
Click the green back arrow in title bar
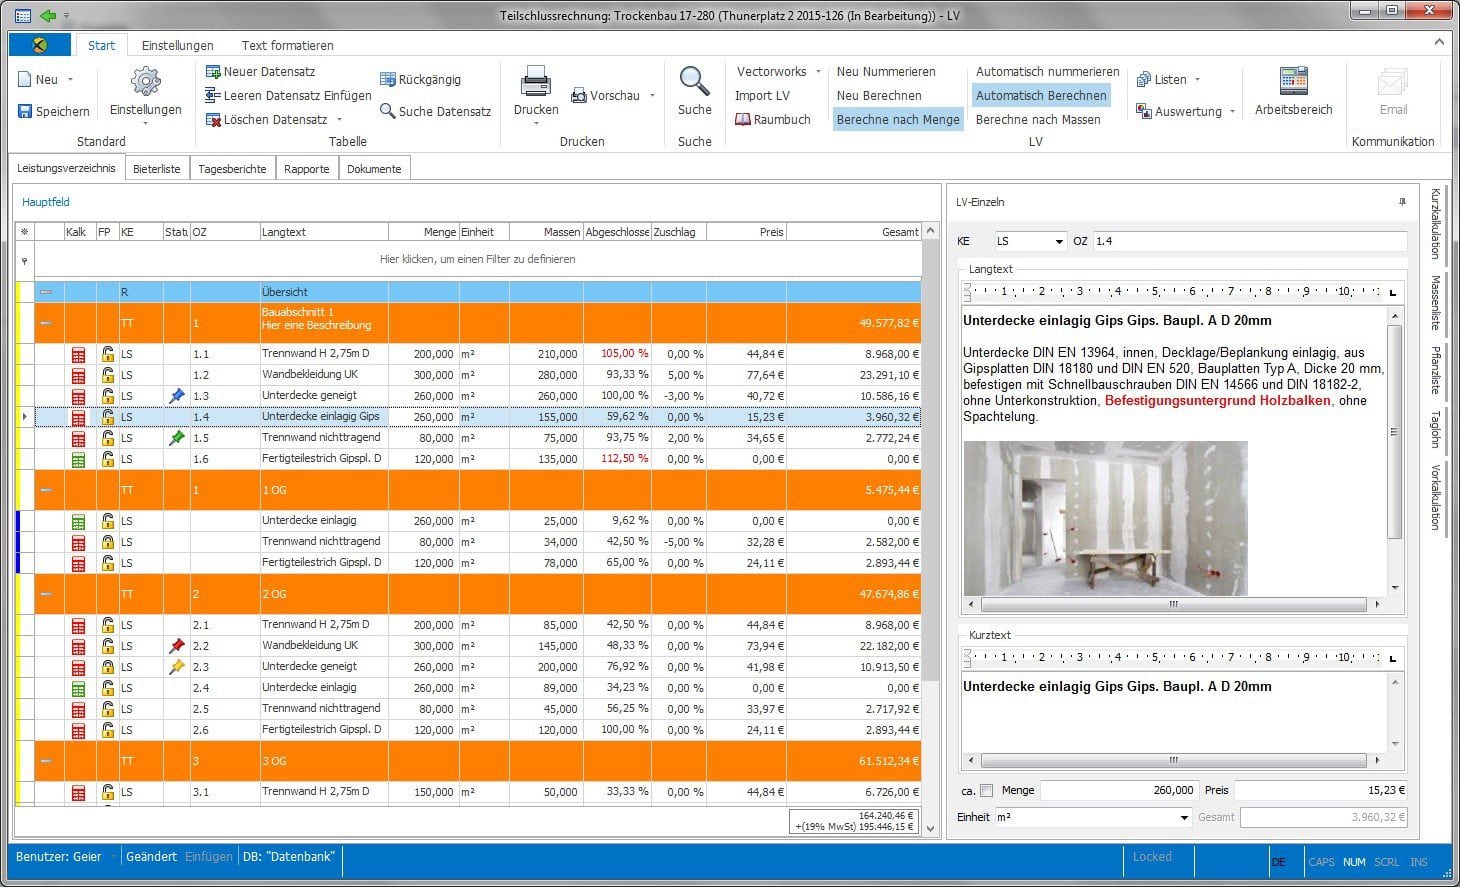pyautogui.click(x=48, y=16)
